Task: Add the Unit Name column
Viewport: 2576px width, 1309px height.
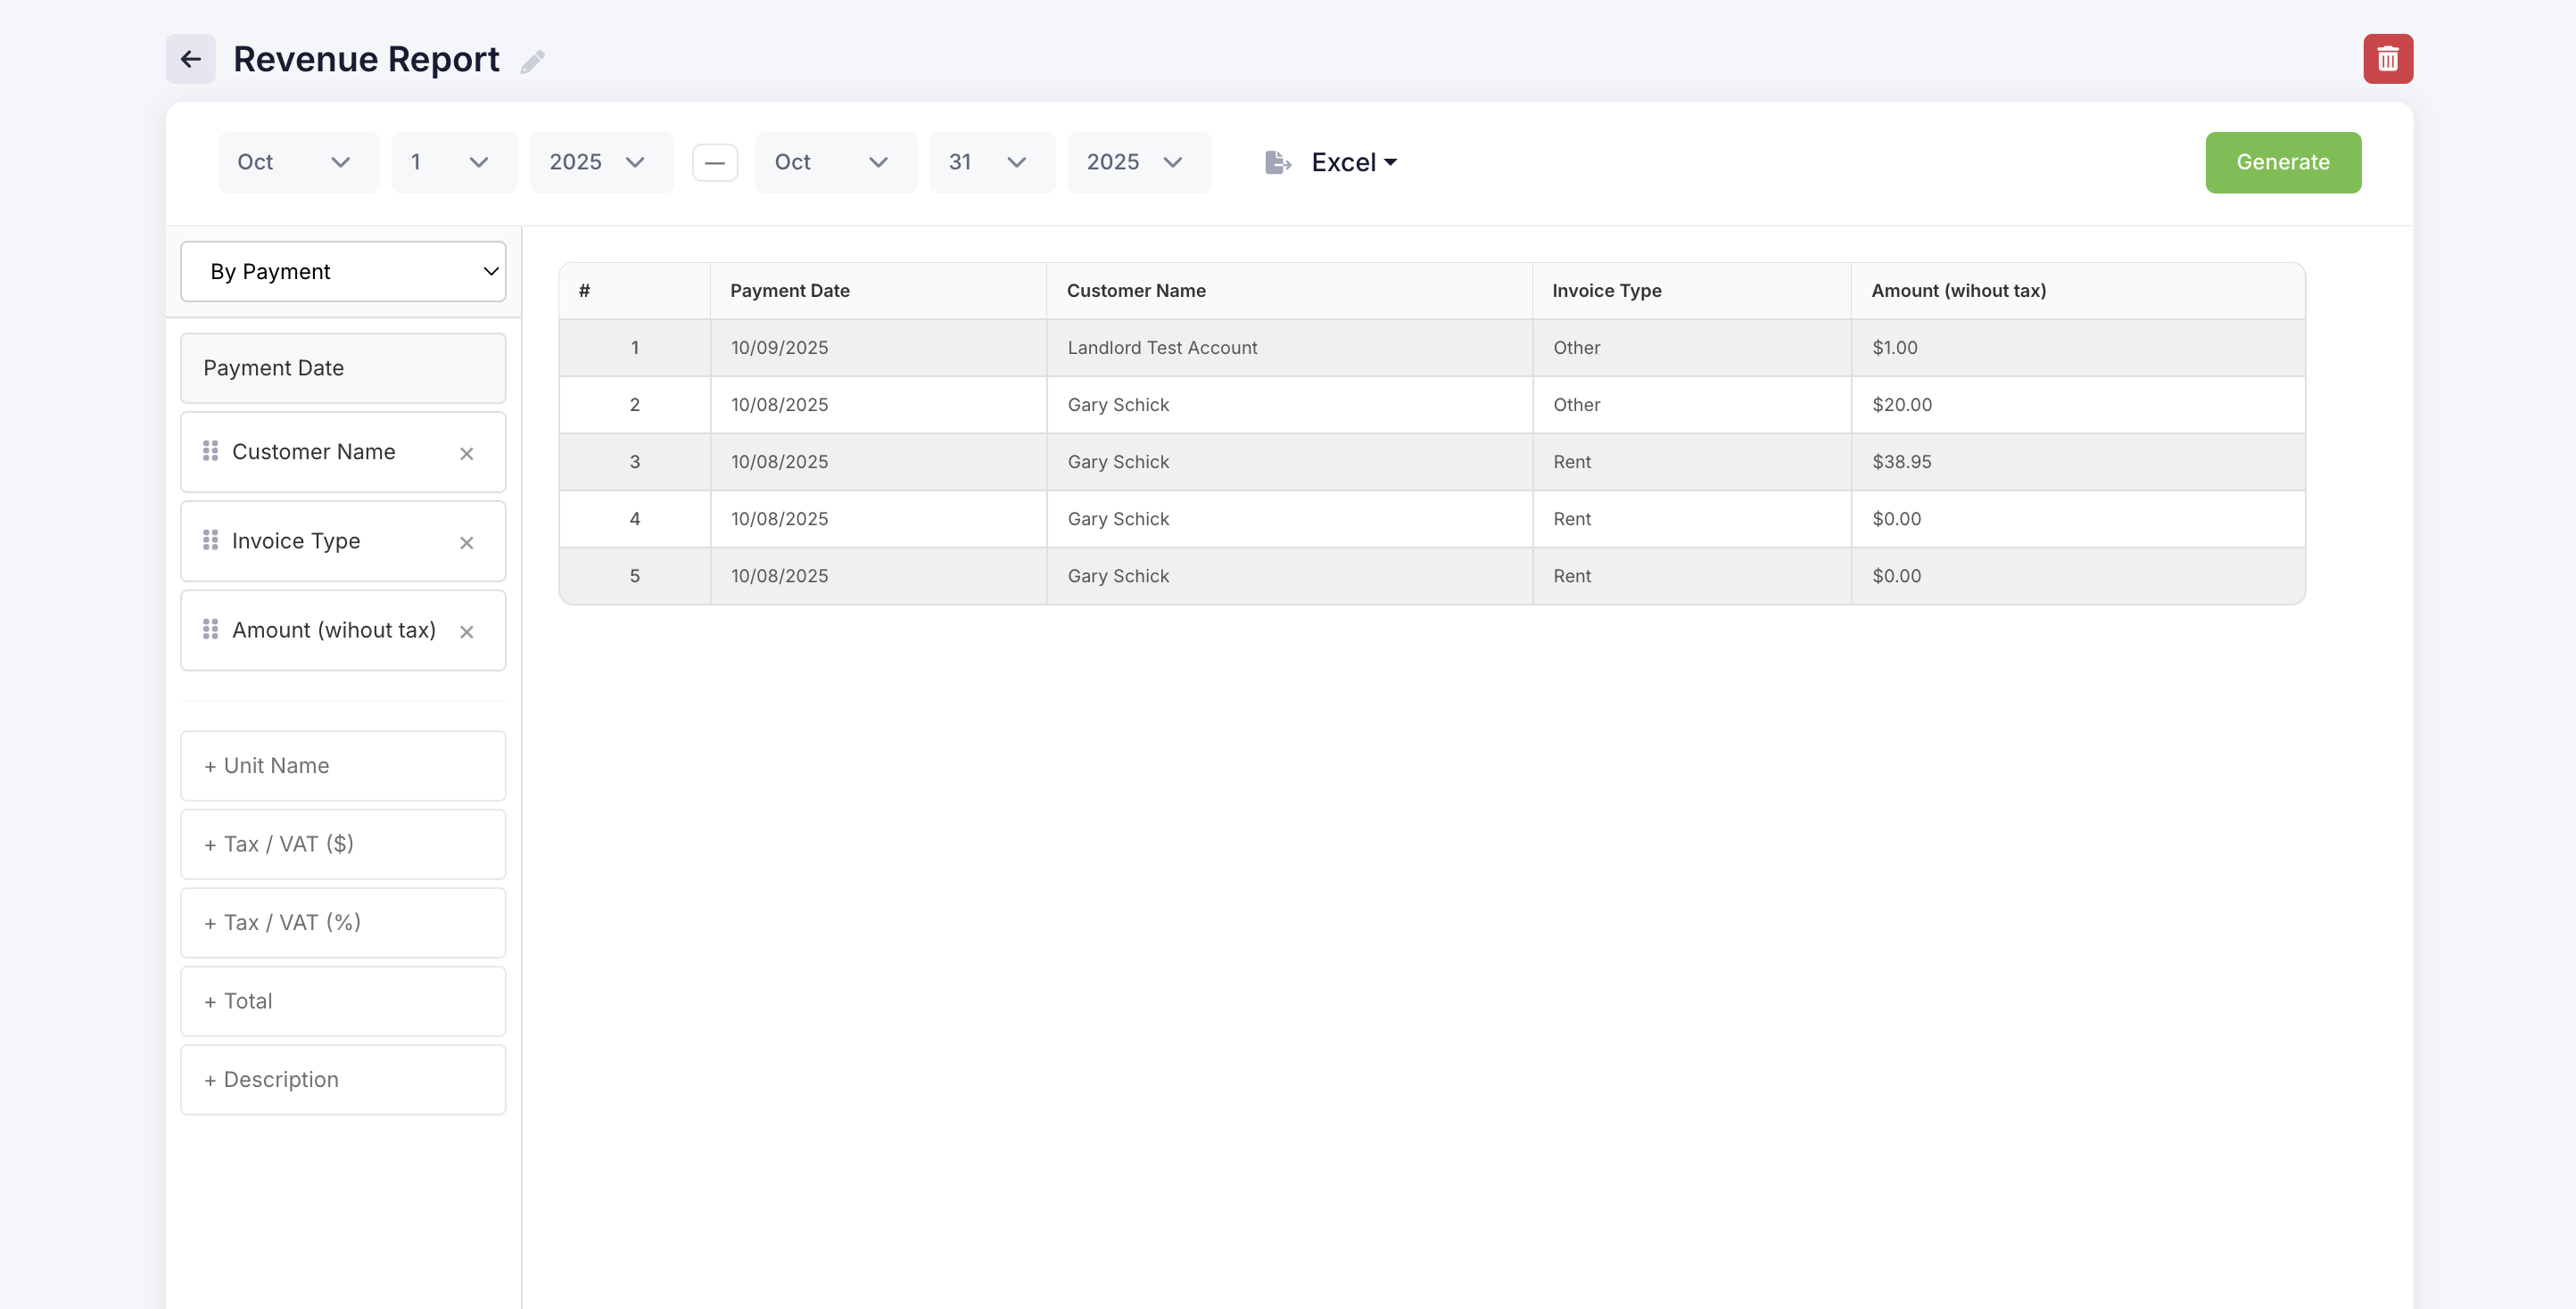Action: (x=343, y=766)
